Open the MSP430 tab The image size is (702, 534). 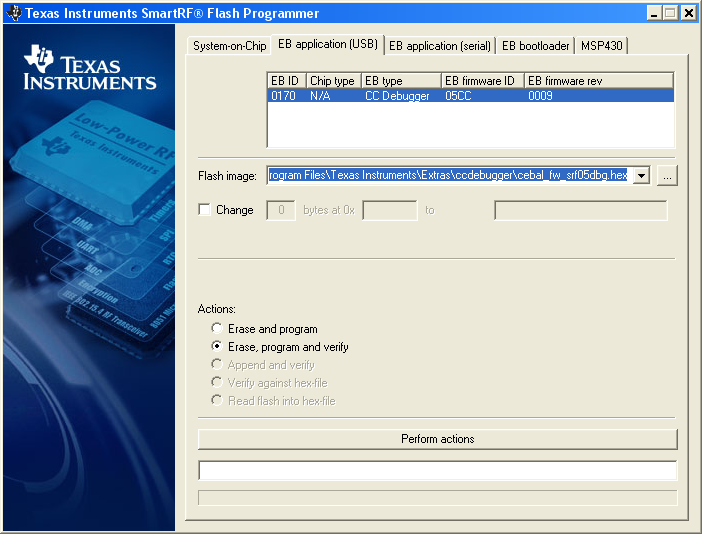pyautogui.click(x=601, y=46)
